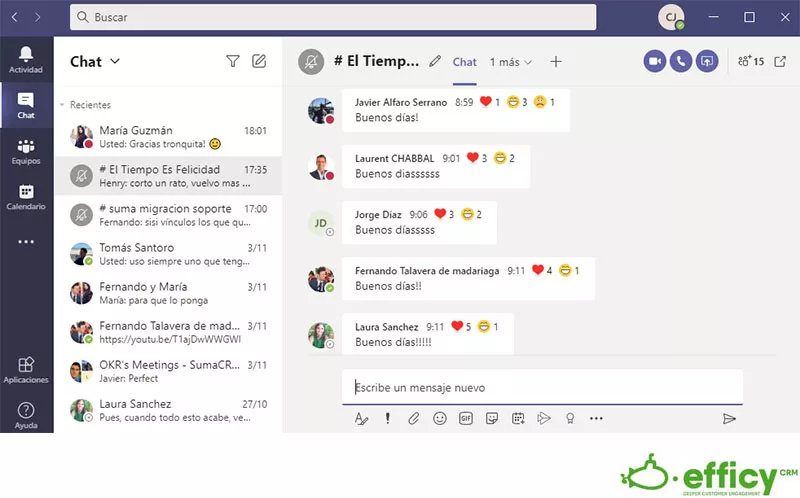This screenshot has width=800, height=498.
Task: Open María Guzmán conversation
Action: (x=168, y=137)
